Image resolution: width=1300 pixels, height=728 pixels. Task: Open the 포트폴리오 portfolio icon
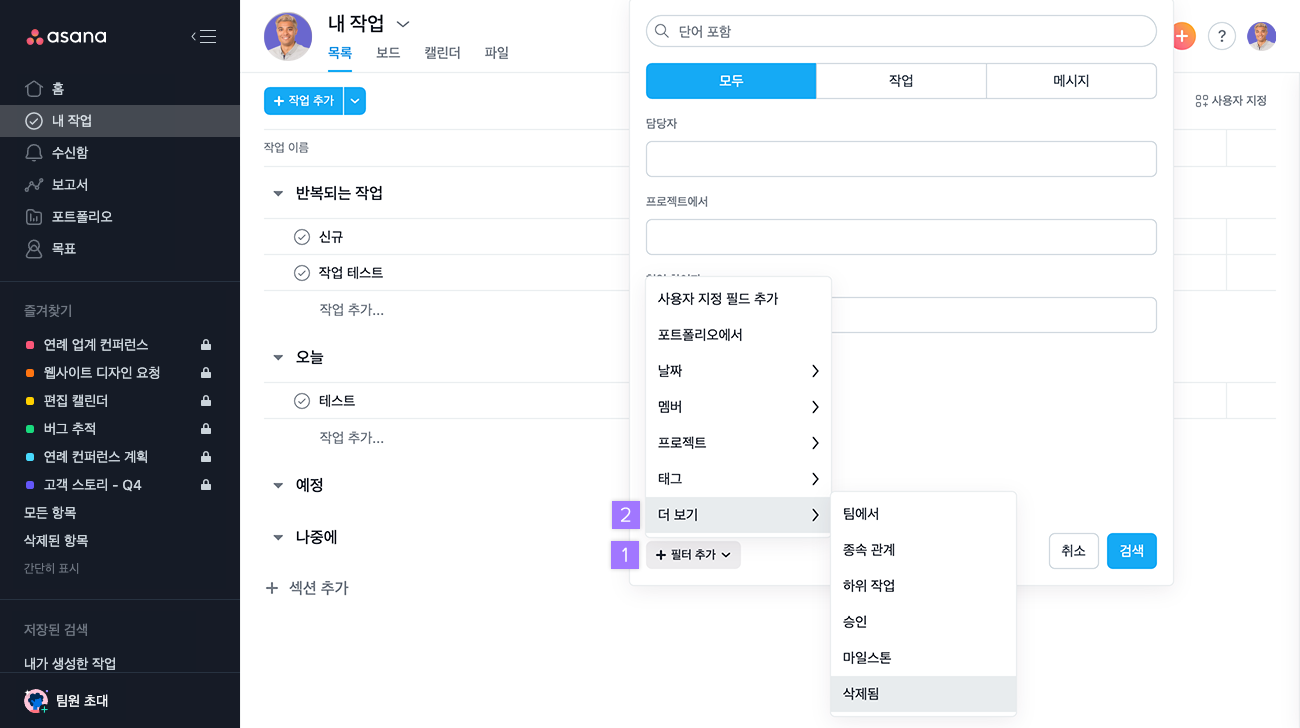34,217
